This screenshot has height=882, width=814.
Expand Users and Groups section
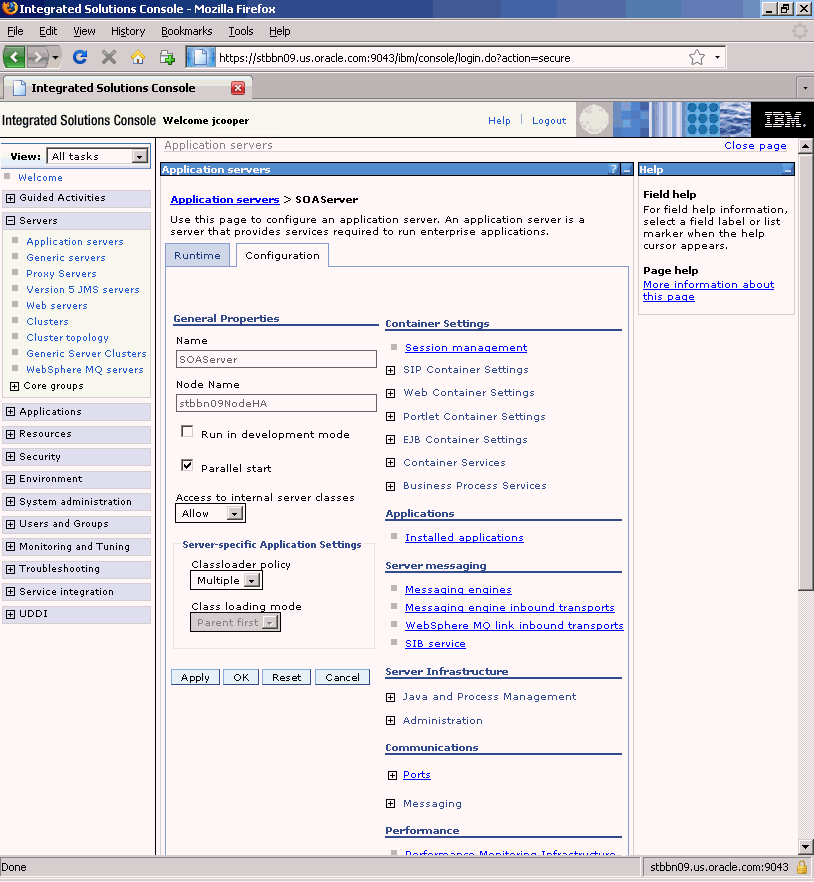10,524
